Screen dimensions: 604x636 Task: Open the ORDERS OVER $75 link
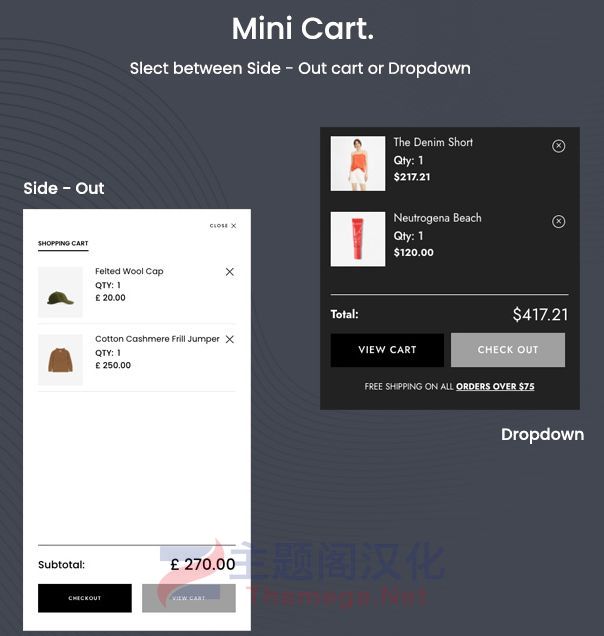[x=495, y=387]
